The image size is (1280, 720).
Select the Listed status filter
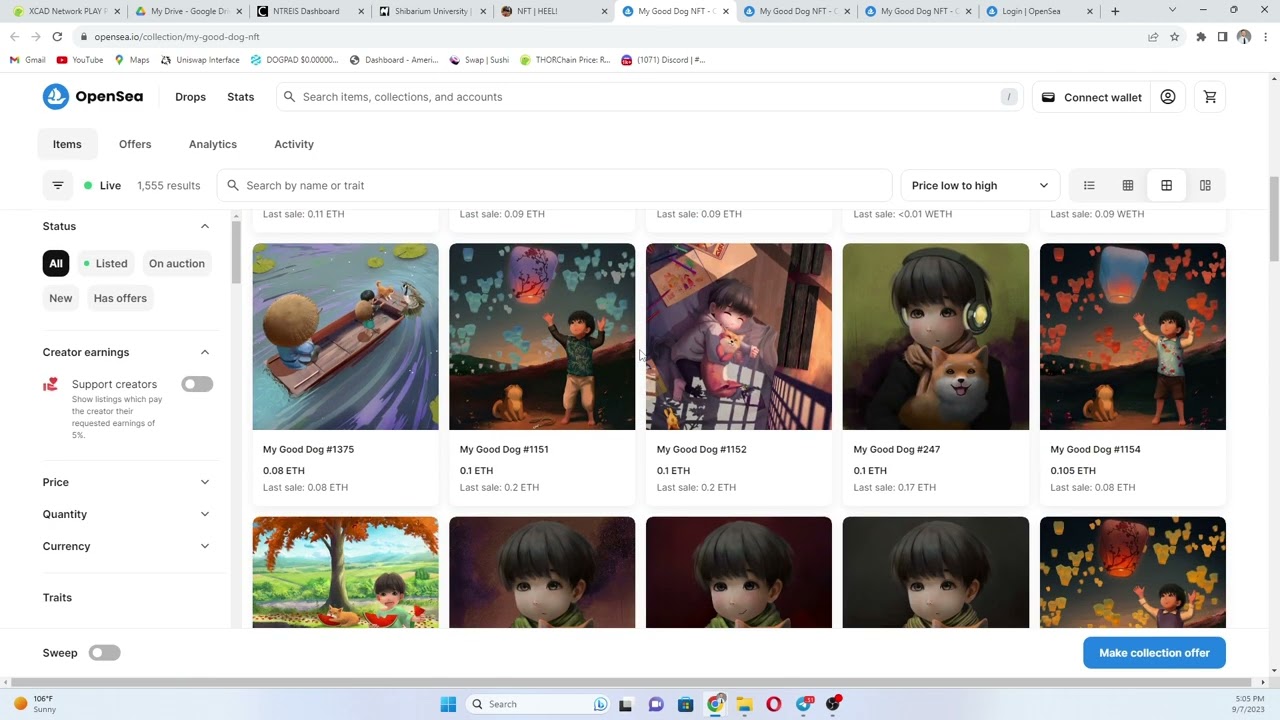(105, 264)
